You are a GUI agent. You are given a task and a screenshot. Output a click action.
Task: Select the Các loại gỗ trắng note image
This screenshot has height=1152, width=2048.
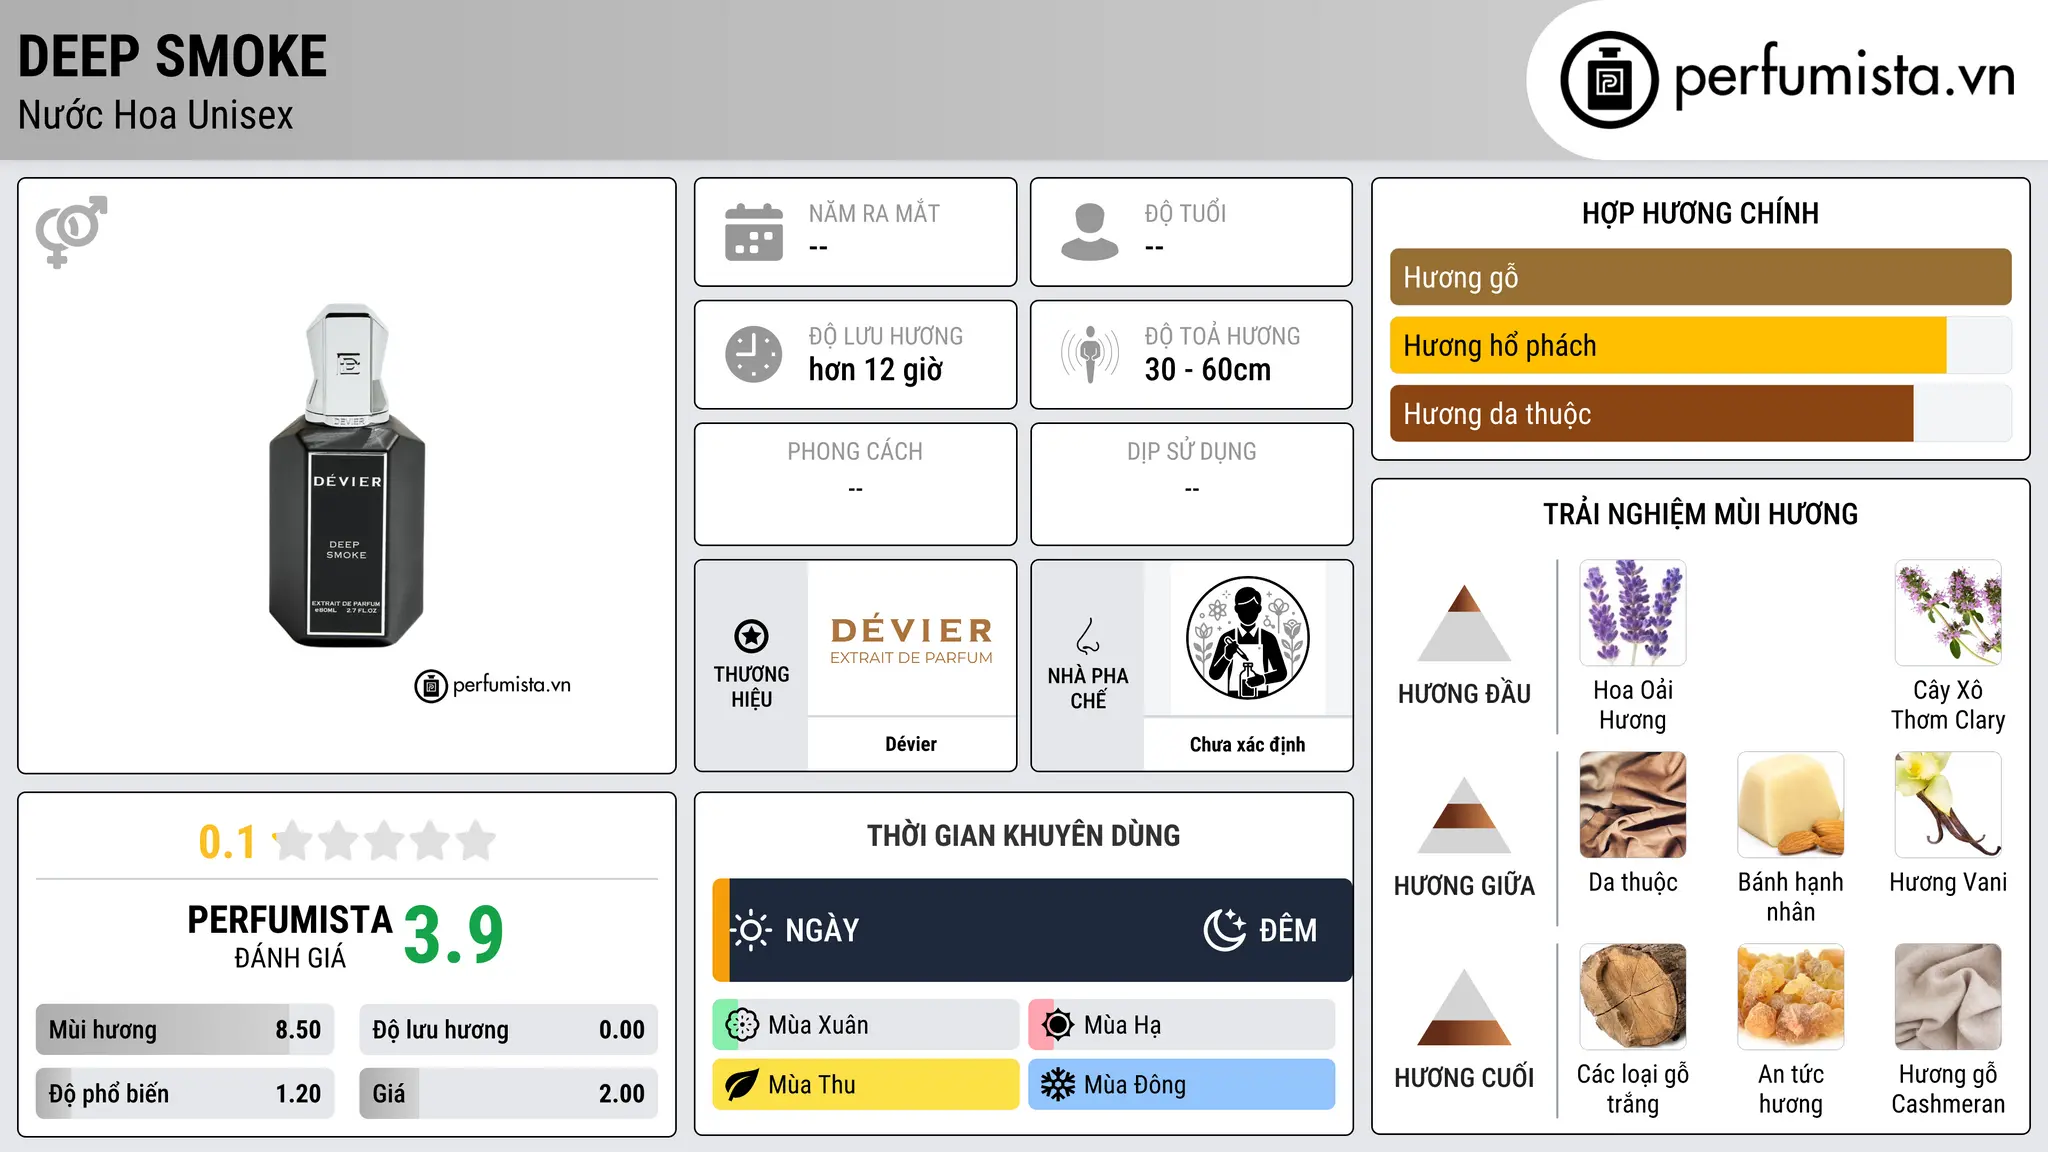point(1633,997)
